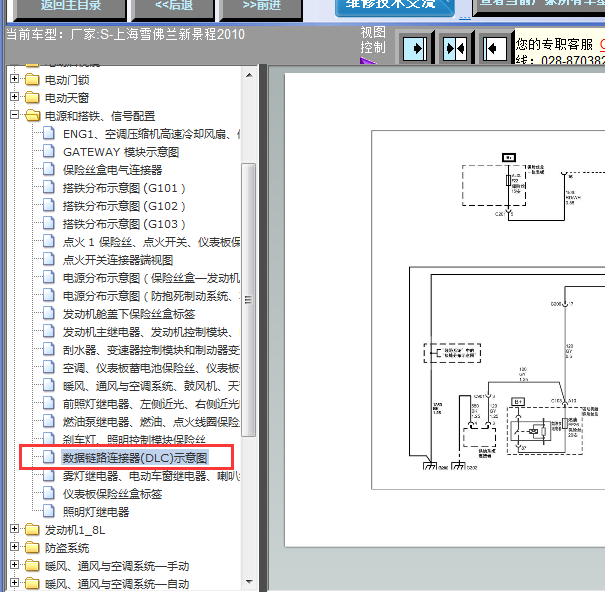Image resolution: width=605 pixels, height=592 pixels.
Task: Open 发动机舱盖下保险丝盒标签 item
Action: (x=129, y=314)
